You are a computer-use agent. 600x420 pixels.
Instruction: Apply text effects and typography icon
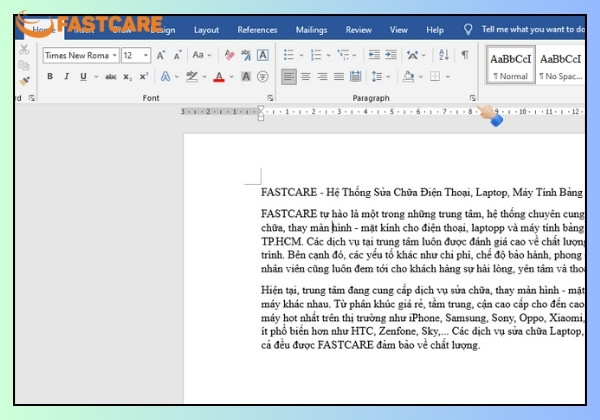(x=165, y=77)
